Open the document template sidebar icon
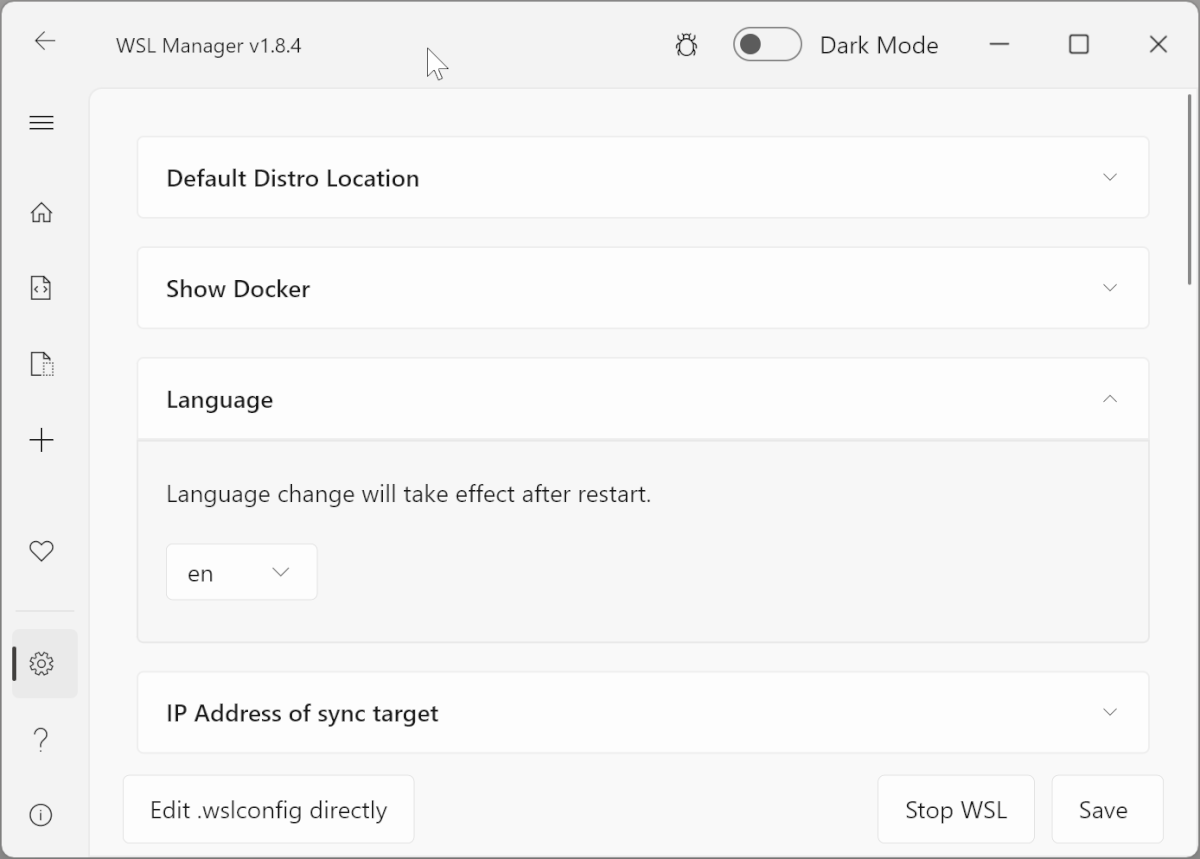Screen dimensions: 1200x859 [x=41, y=364]
